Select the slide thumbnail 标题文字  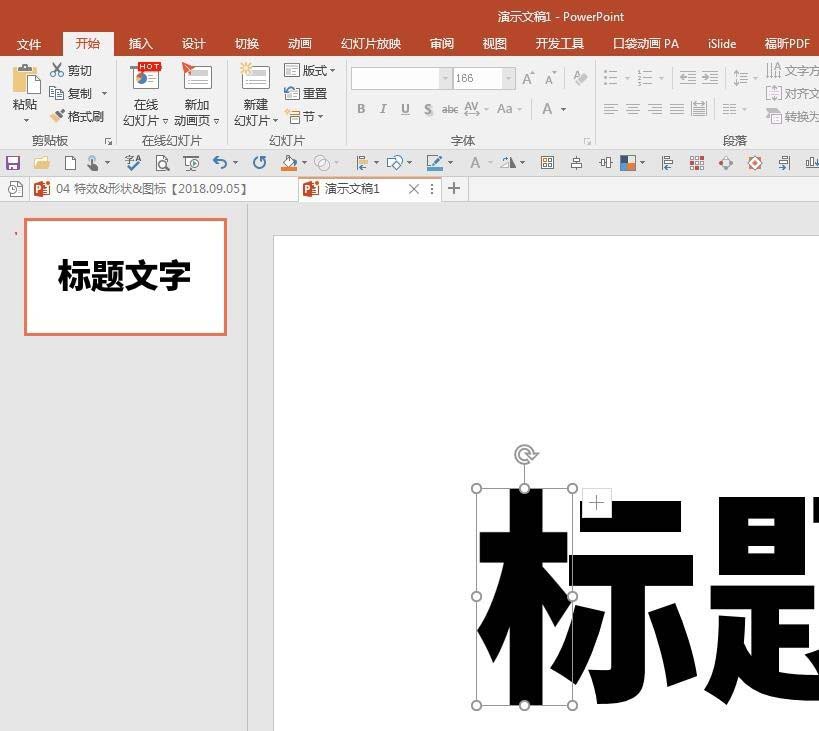coord(125,277)
